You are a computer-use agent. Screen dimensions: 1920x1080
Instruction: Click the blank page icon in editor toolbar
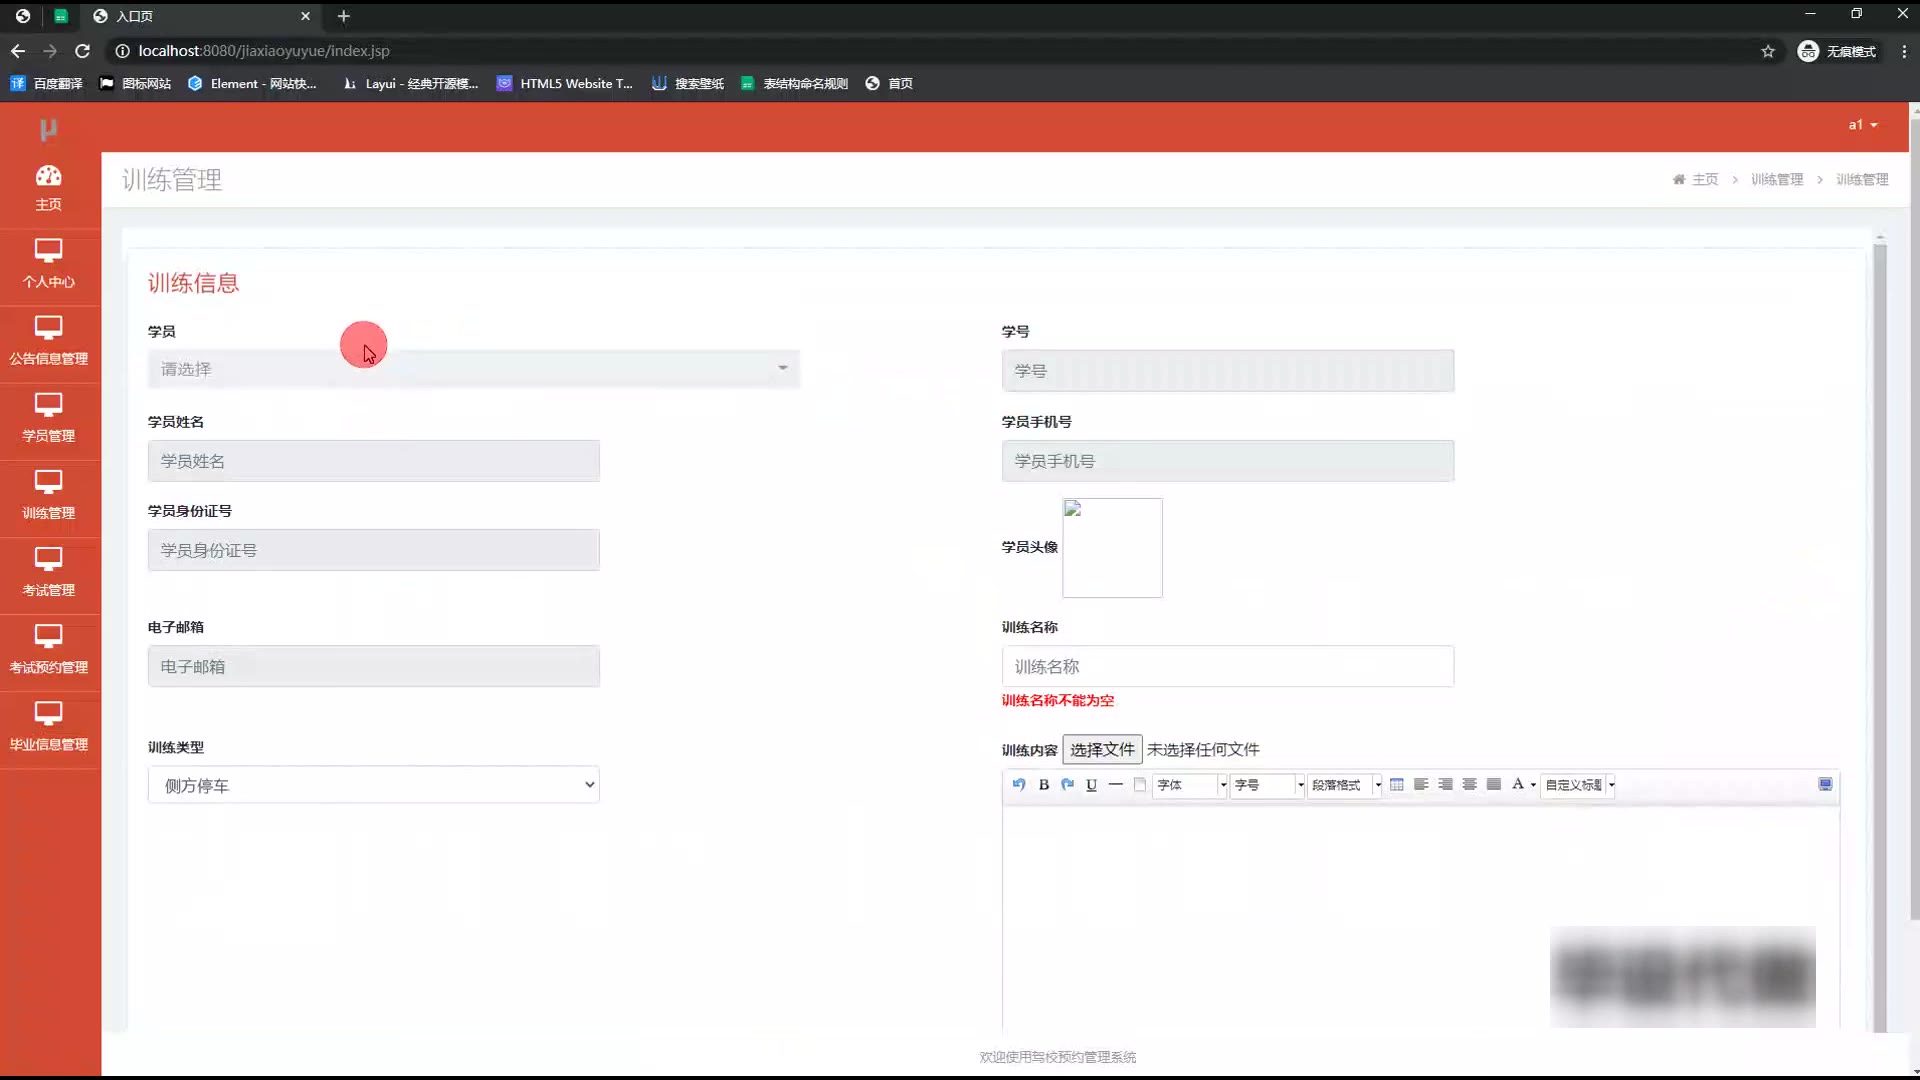point(1139,785)
